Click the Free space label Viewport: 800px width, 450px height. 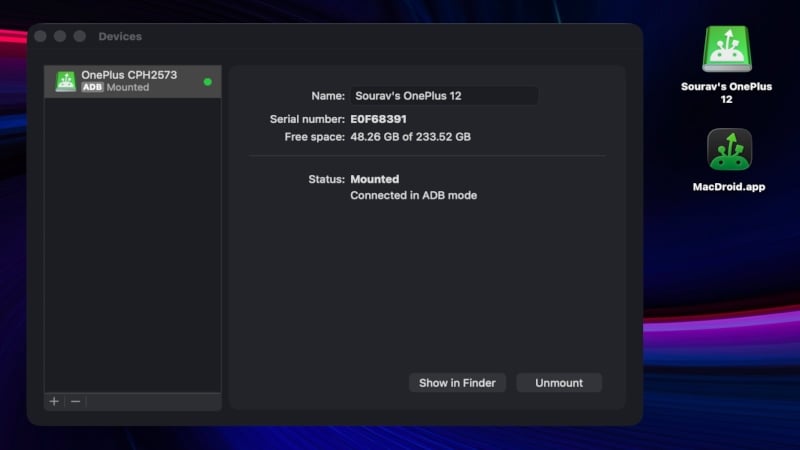pos(315,137)
